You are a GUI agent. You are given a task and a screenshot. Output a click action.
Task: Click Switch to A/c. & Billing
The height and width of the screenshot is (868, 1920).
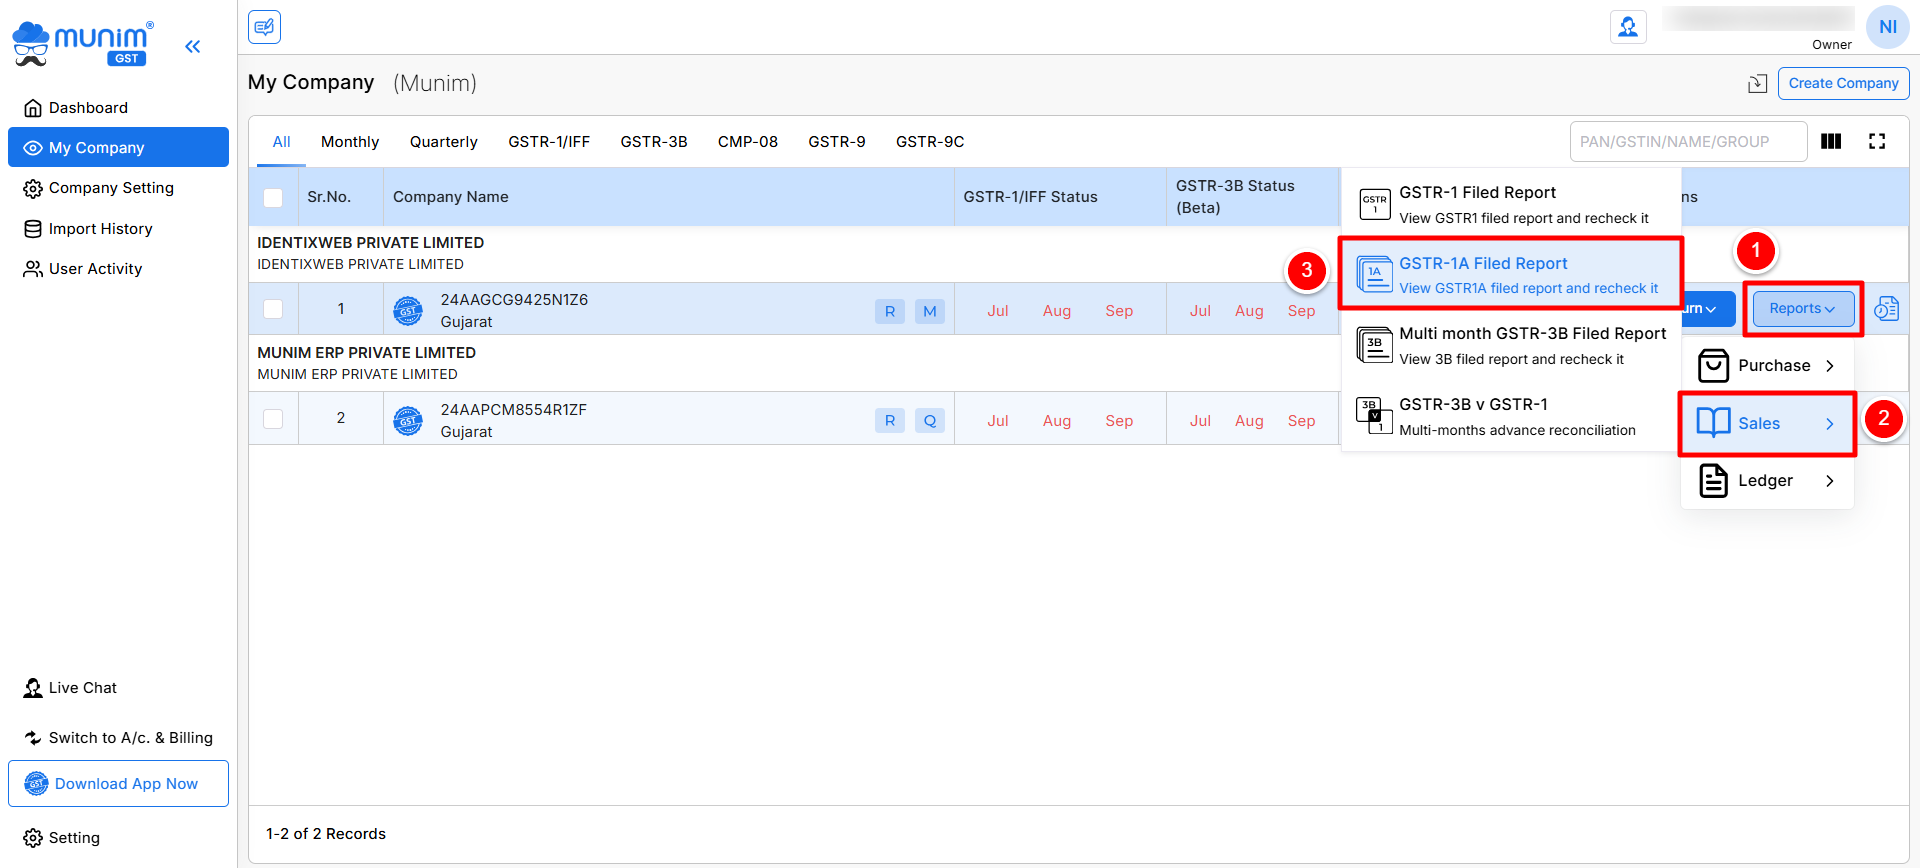tap(118, 738)
